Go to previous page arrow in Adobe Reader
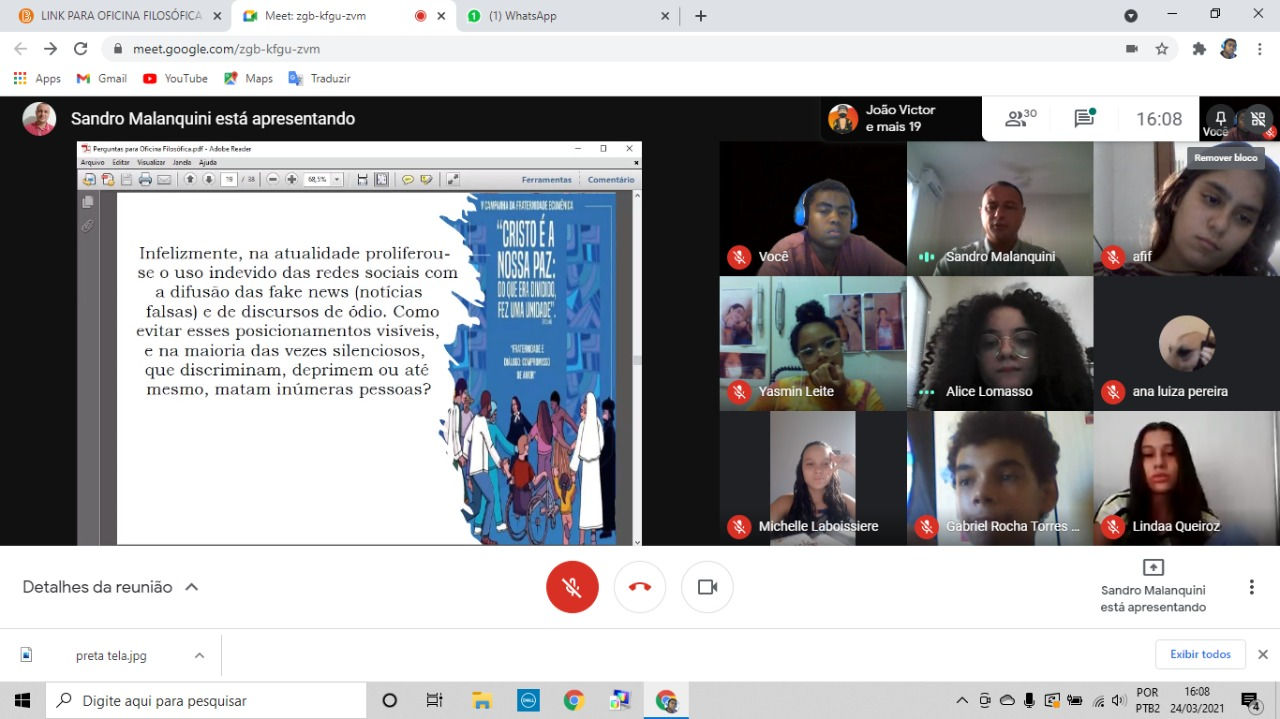 190,179
